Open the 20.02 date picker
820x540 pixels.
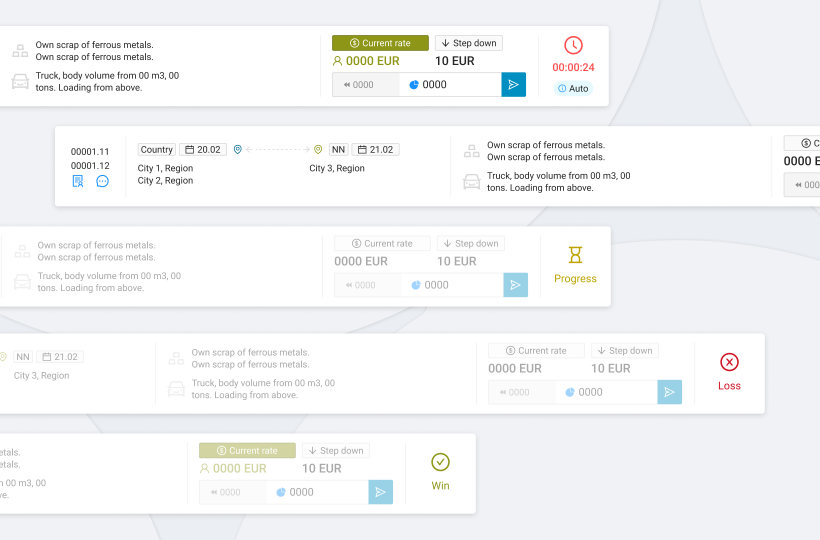click(205, 150)
